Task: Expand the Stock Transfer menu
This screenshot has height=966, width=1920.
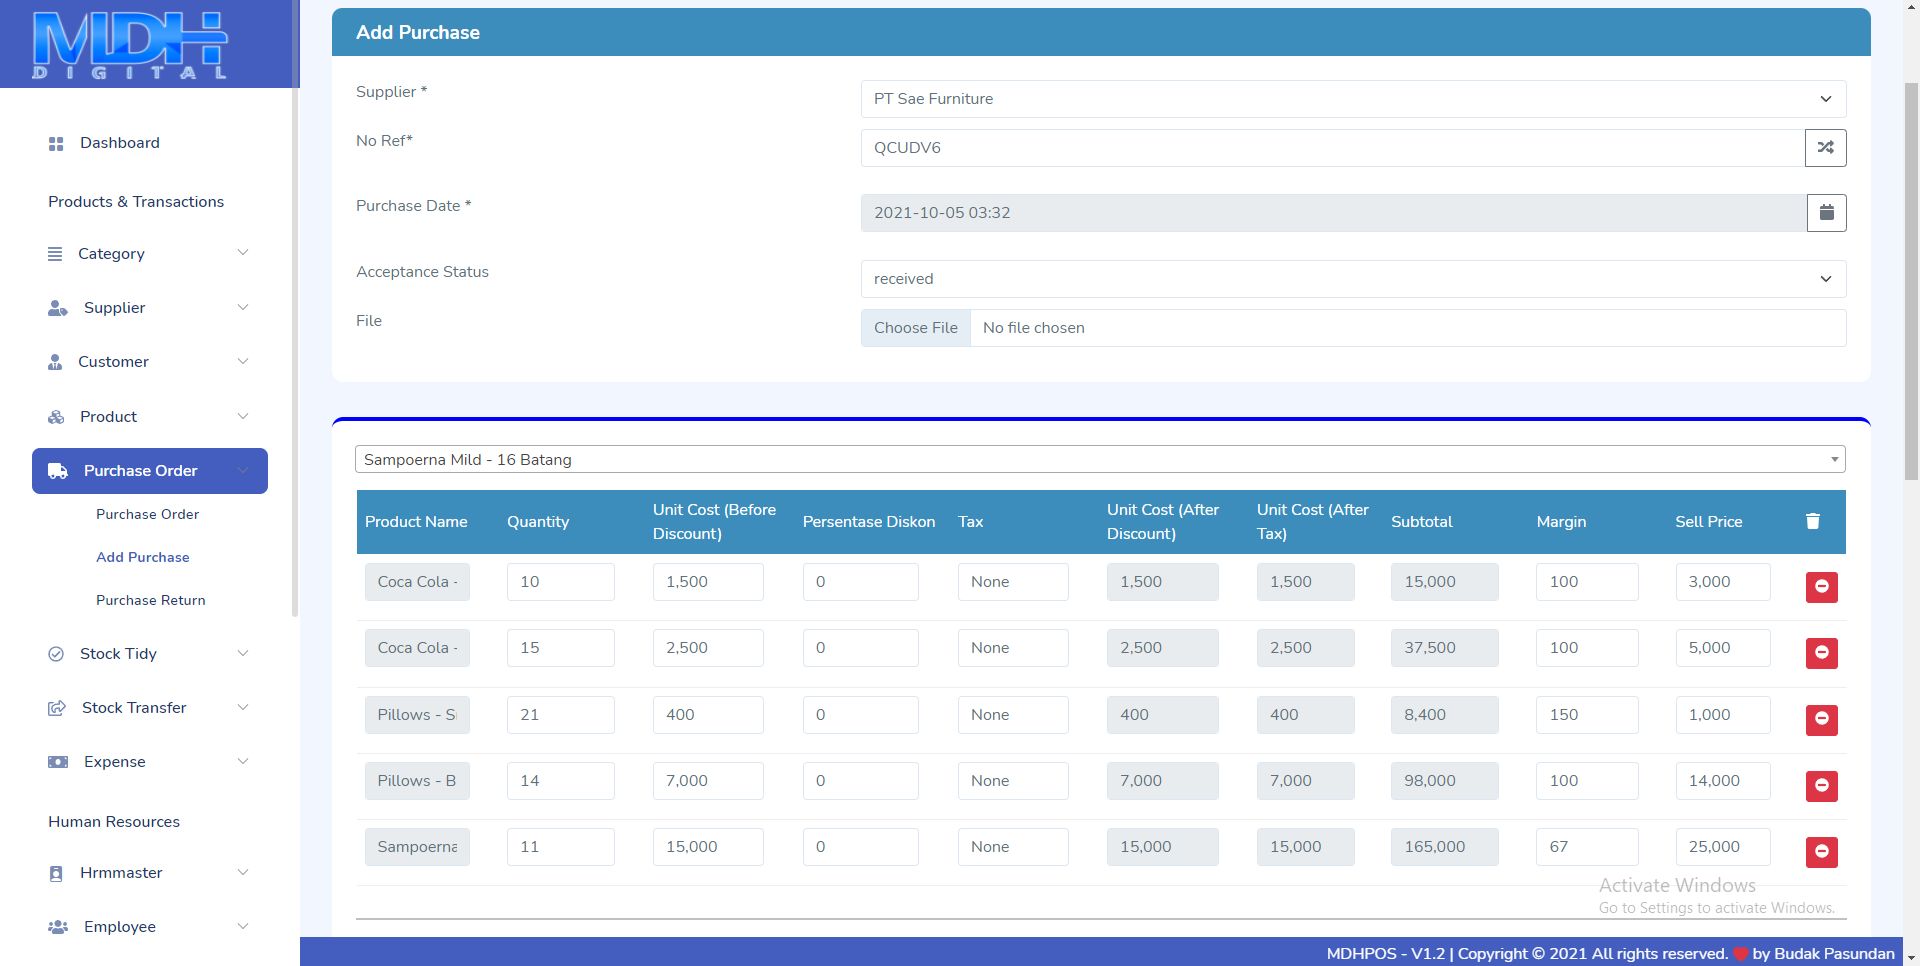Action: click(x=148, y=708)
